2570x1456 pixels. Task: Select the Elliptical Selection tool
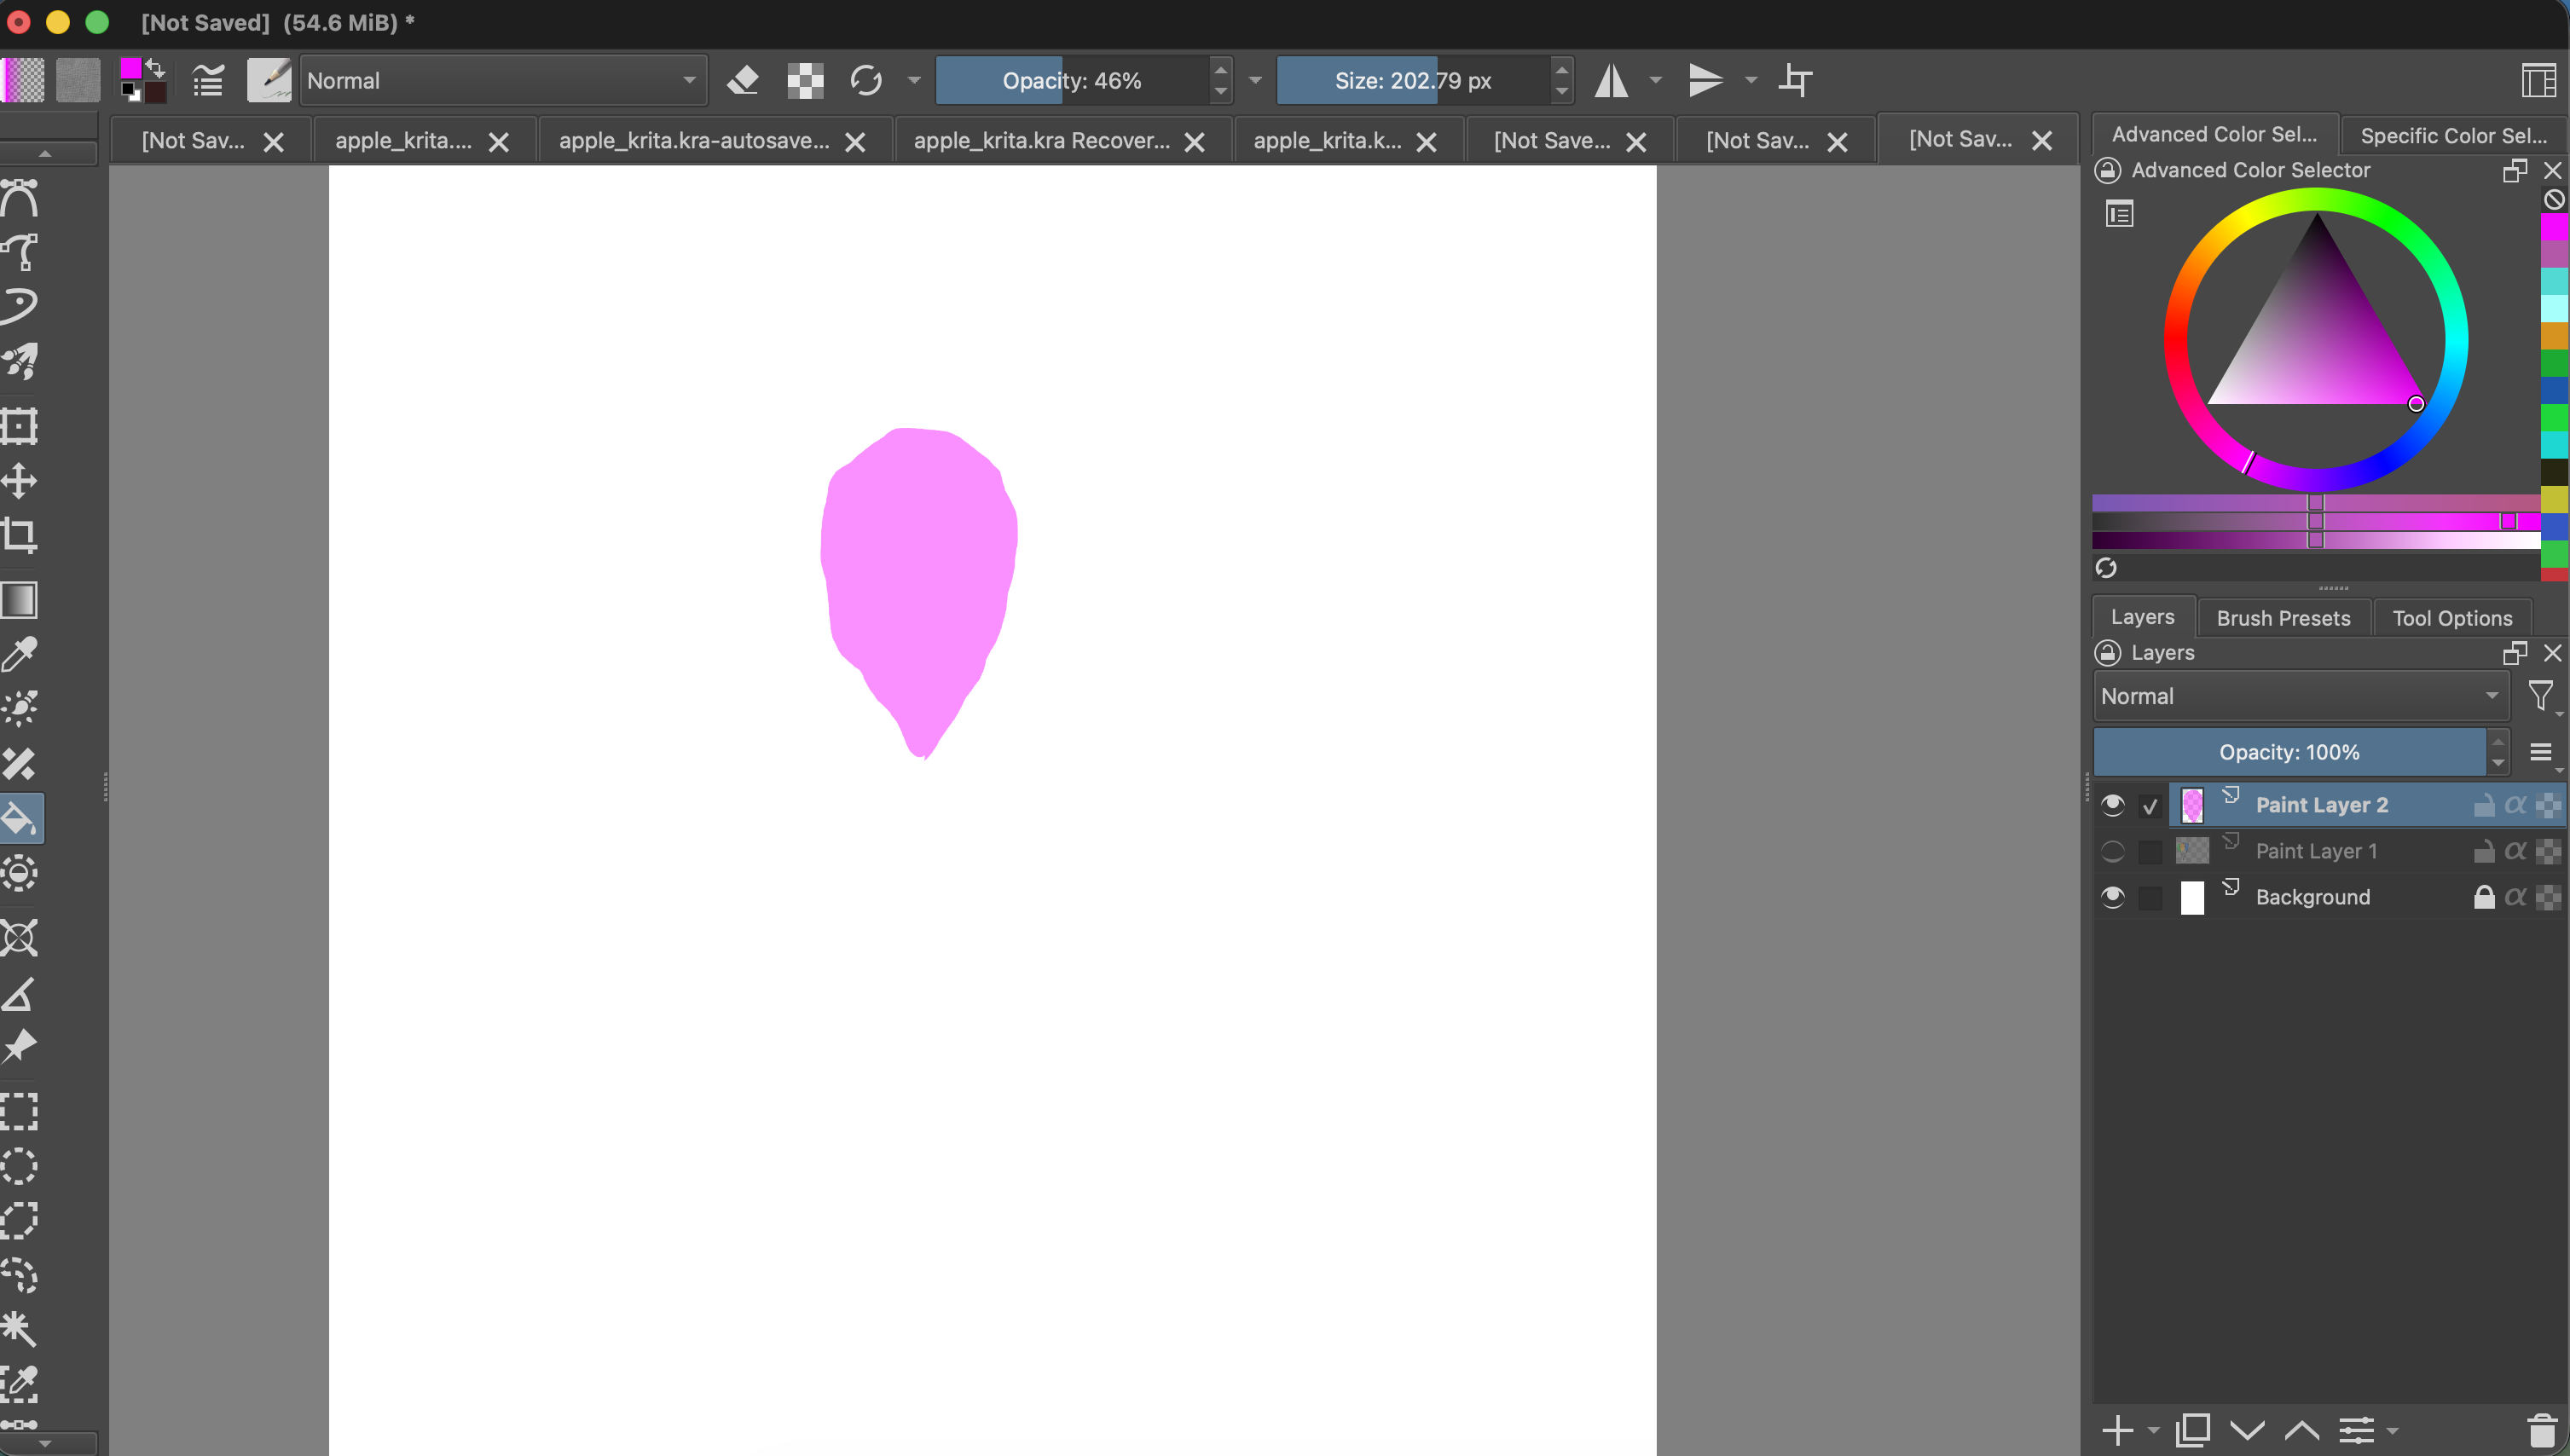(x=20, y=1165)
